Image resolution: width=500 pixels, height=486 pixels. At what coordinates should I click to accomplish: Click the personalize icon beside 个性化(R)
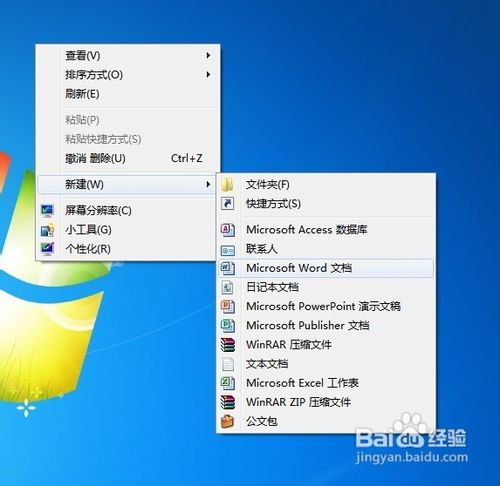point(47,249)
